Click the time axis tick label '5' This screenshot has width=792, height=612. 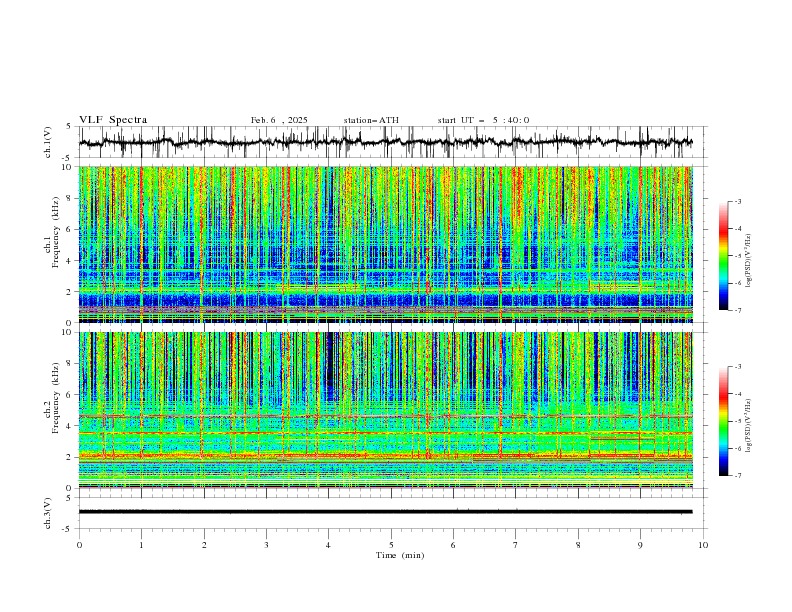[391, 545]
